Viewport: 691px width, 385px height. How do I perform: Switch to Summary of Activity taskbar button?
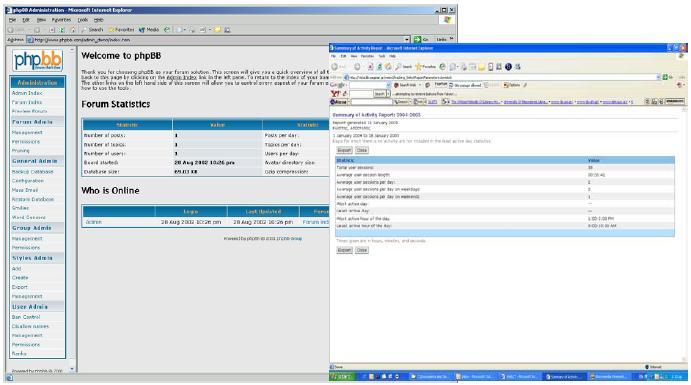[564, 377]
